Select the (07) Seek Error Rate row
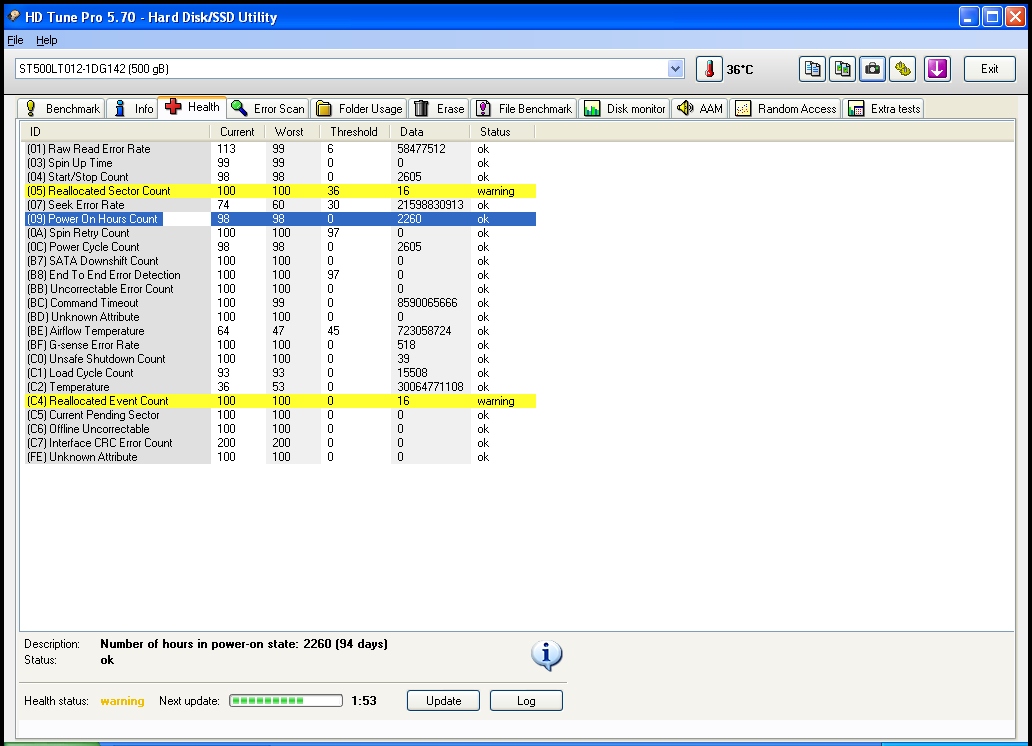This screenshot has height=746, width=1032. (x=280, y=205)
